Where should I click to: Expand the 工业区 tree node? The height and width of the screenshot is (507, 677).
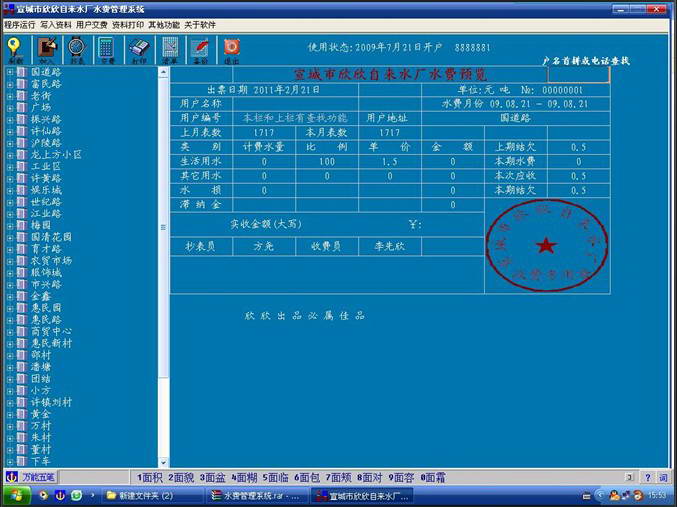click(9, 167)
